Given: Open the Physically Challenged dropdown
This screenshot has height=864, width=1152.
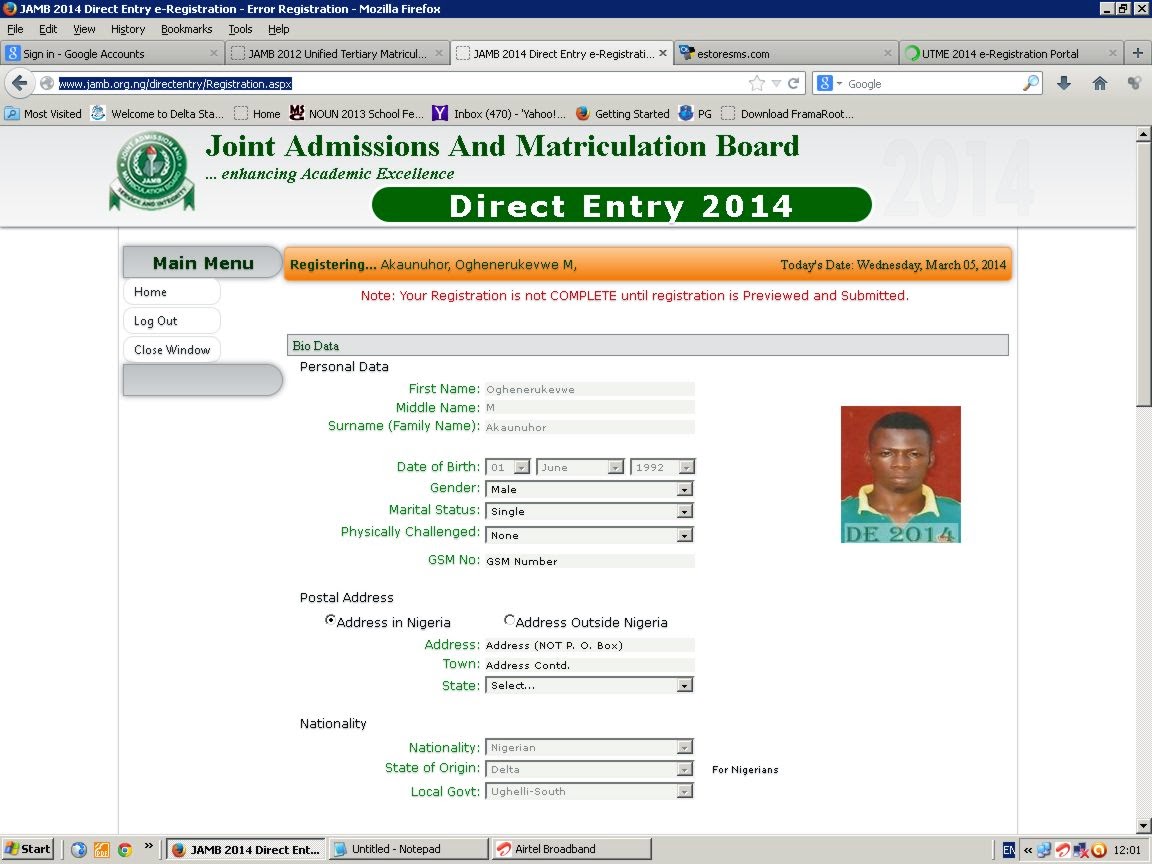Looking at the screenshot, I should [x=589, y=535].
